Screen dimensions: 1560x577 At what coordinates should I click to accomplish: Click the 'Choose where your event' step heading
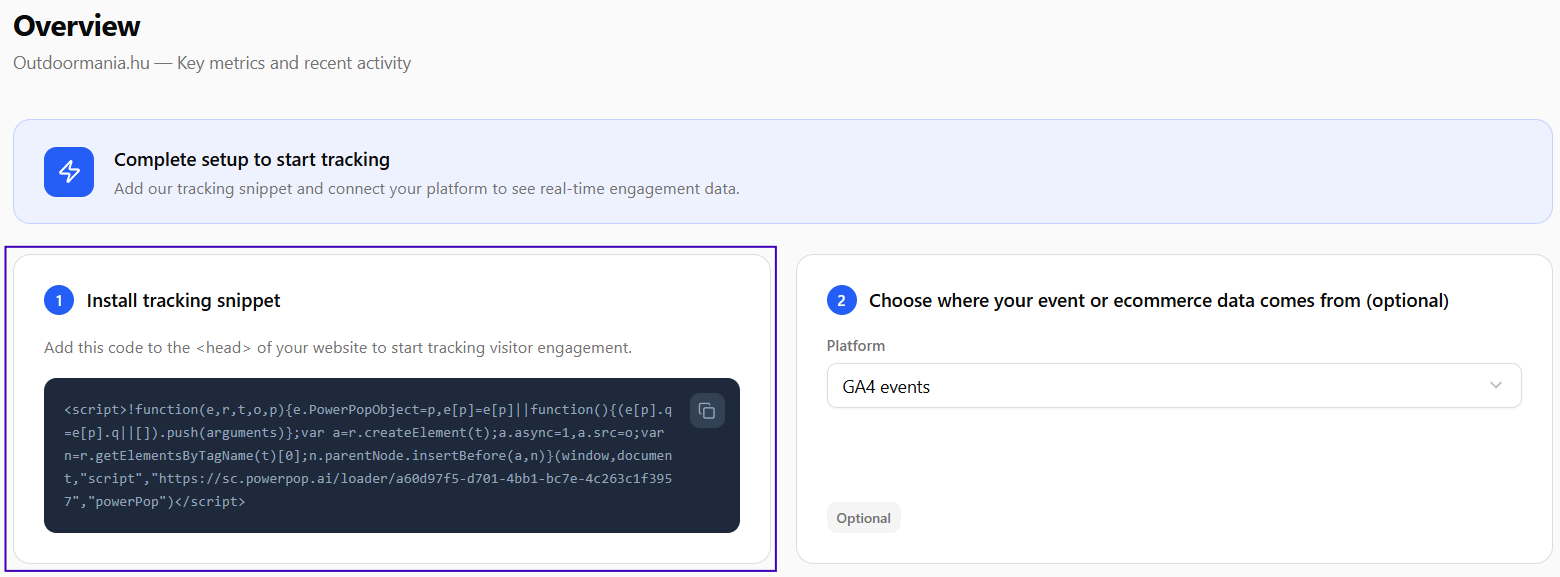click(x=1159, y=300)
